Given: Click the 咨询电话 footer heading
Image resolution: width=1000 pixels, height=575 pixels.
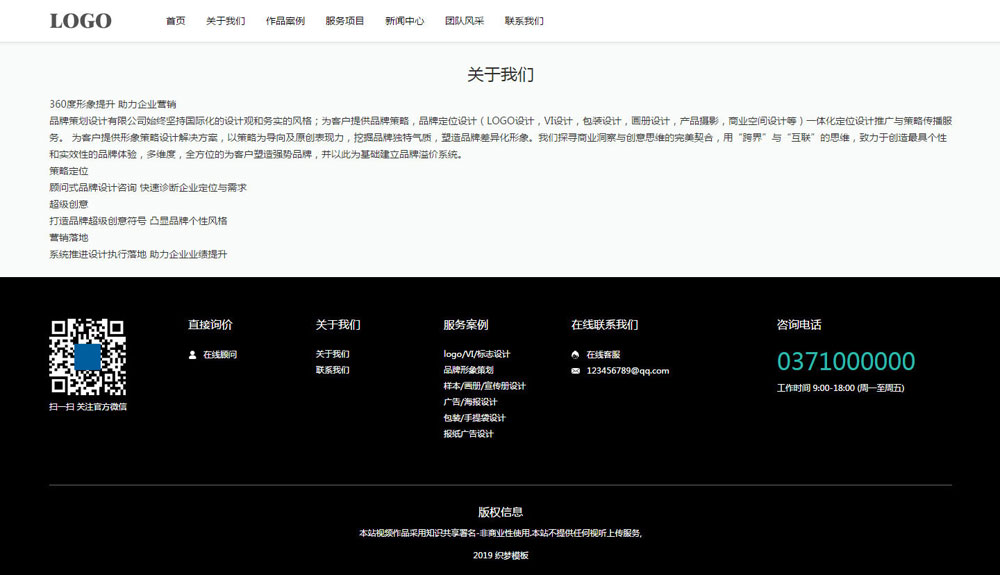Looking at the screenshot, I should click(x=799, y=325).
